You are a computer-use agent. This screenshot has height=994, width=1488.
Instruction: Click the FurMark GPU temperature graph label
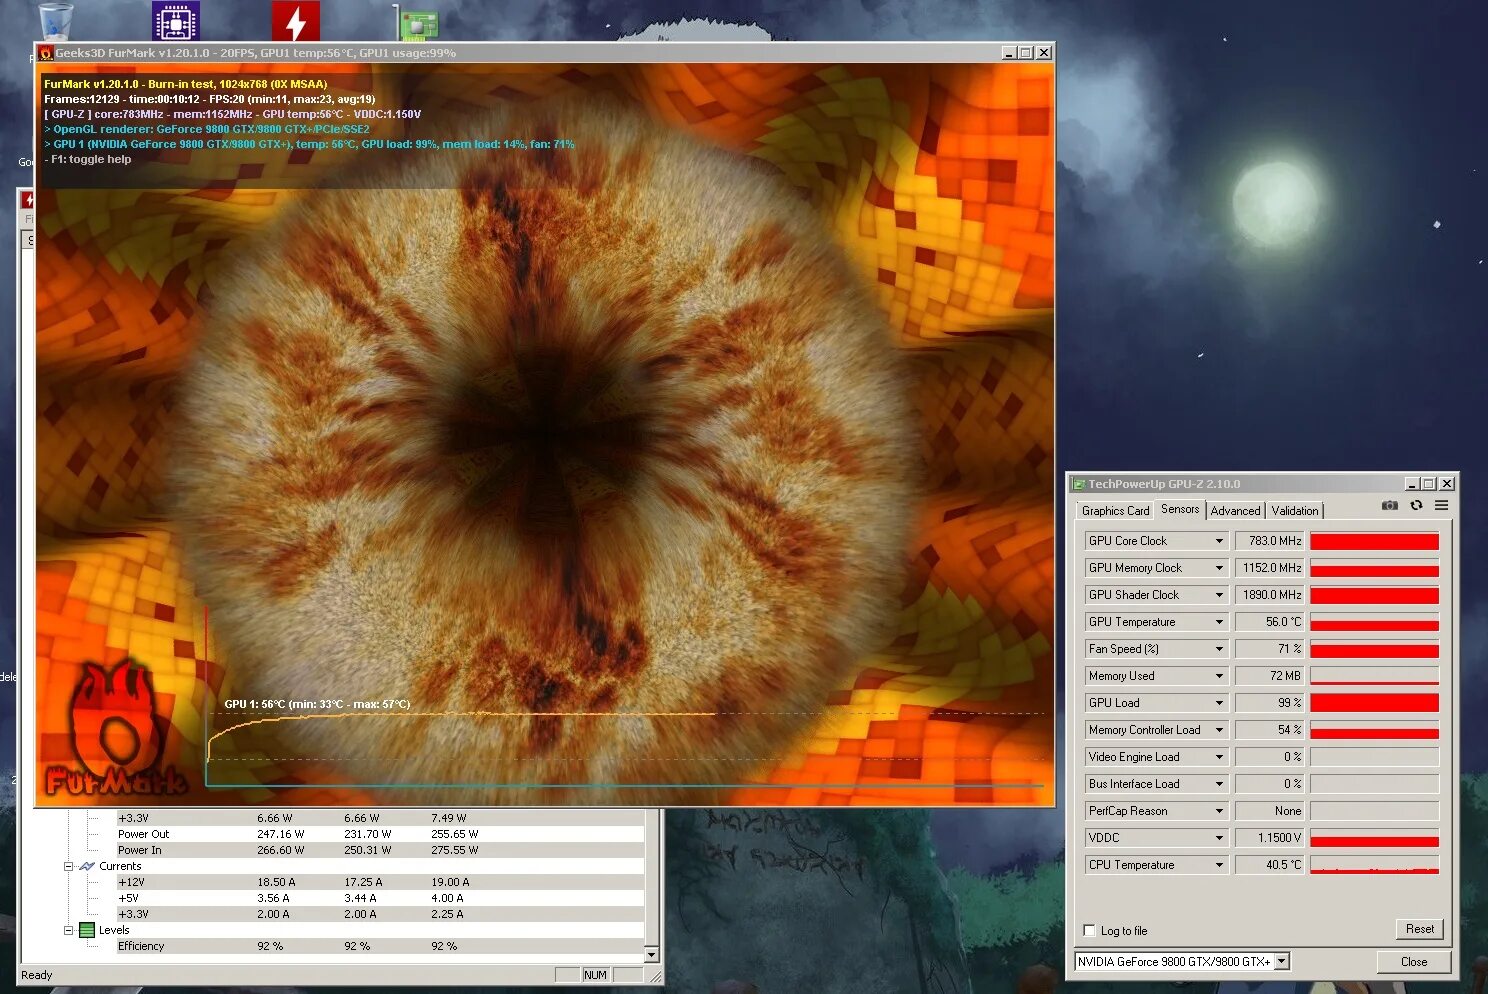coord(317,704)
